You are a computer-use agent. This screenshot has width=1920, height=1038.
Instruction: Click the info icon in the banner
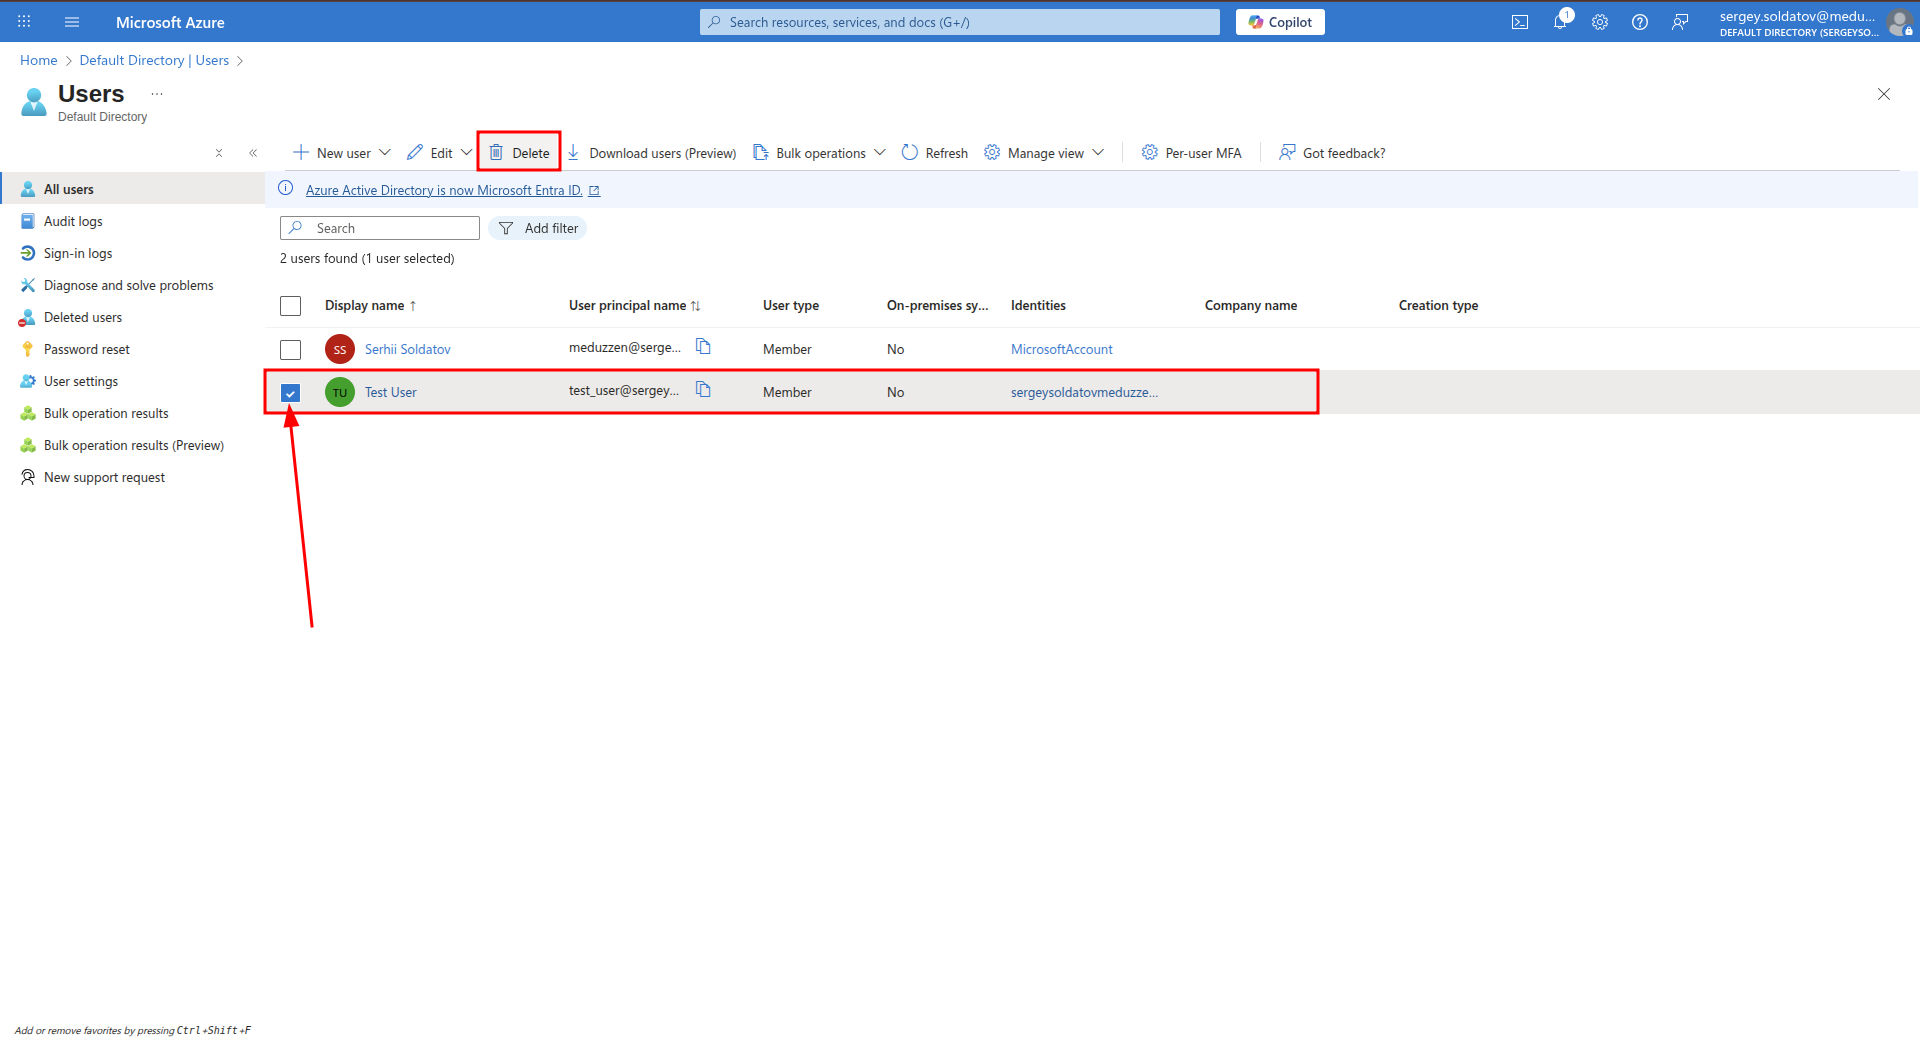[286, 188]
